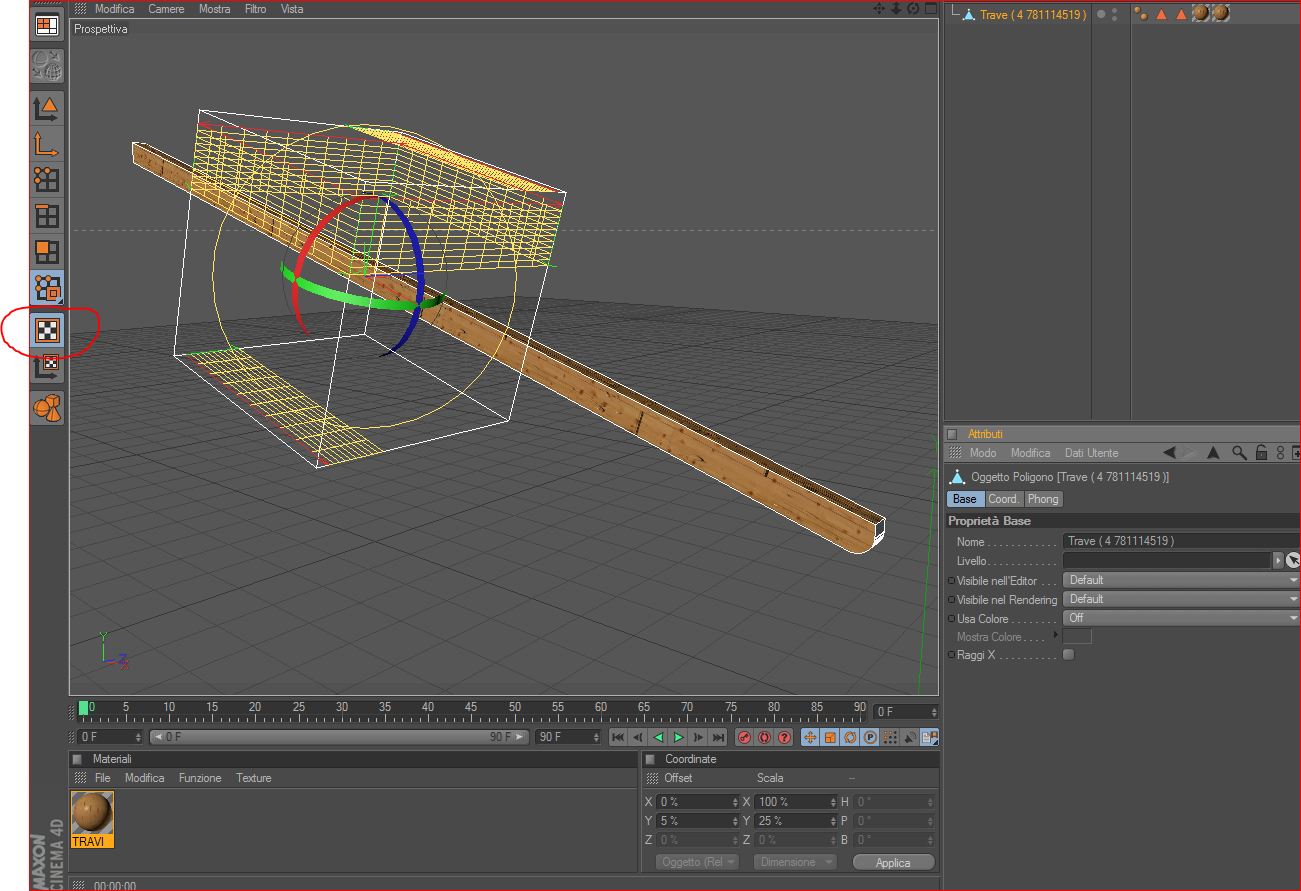Go back in Attributes history
This screenshot has width=1301, height=891.
point(1171,453)
